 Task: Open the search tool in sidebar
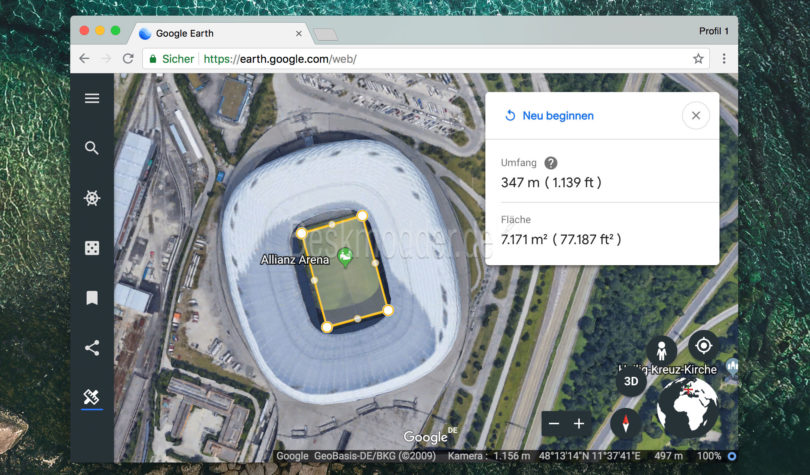coord(92,148)
